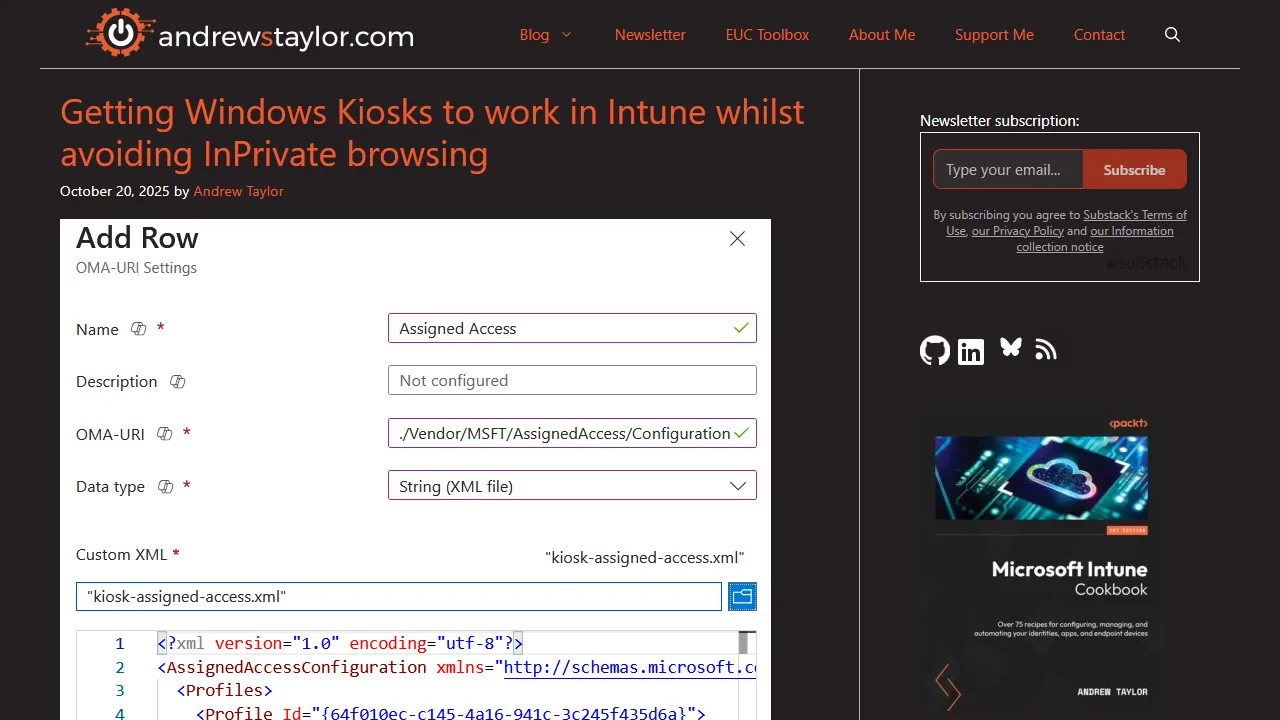1280x720 pixels.
Task: Open the About Me page
Action: (x=881, y=35)
